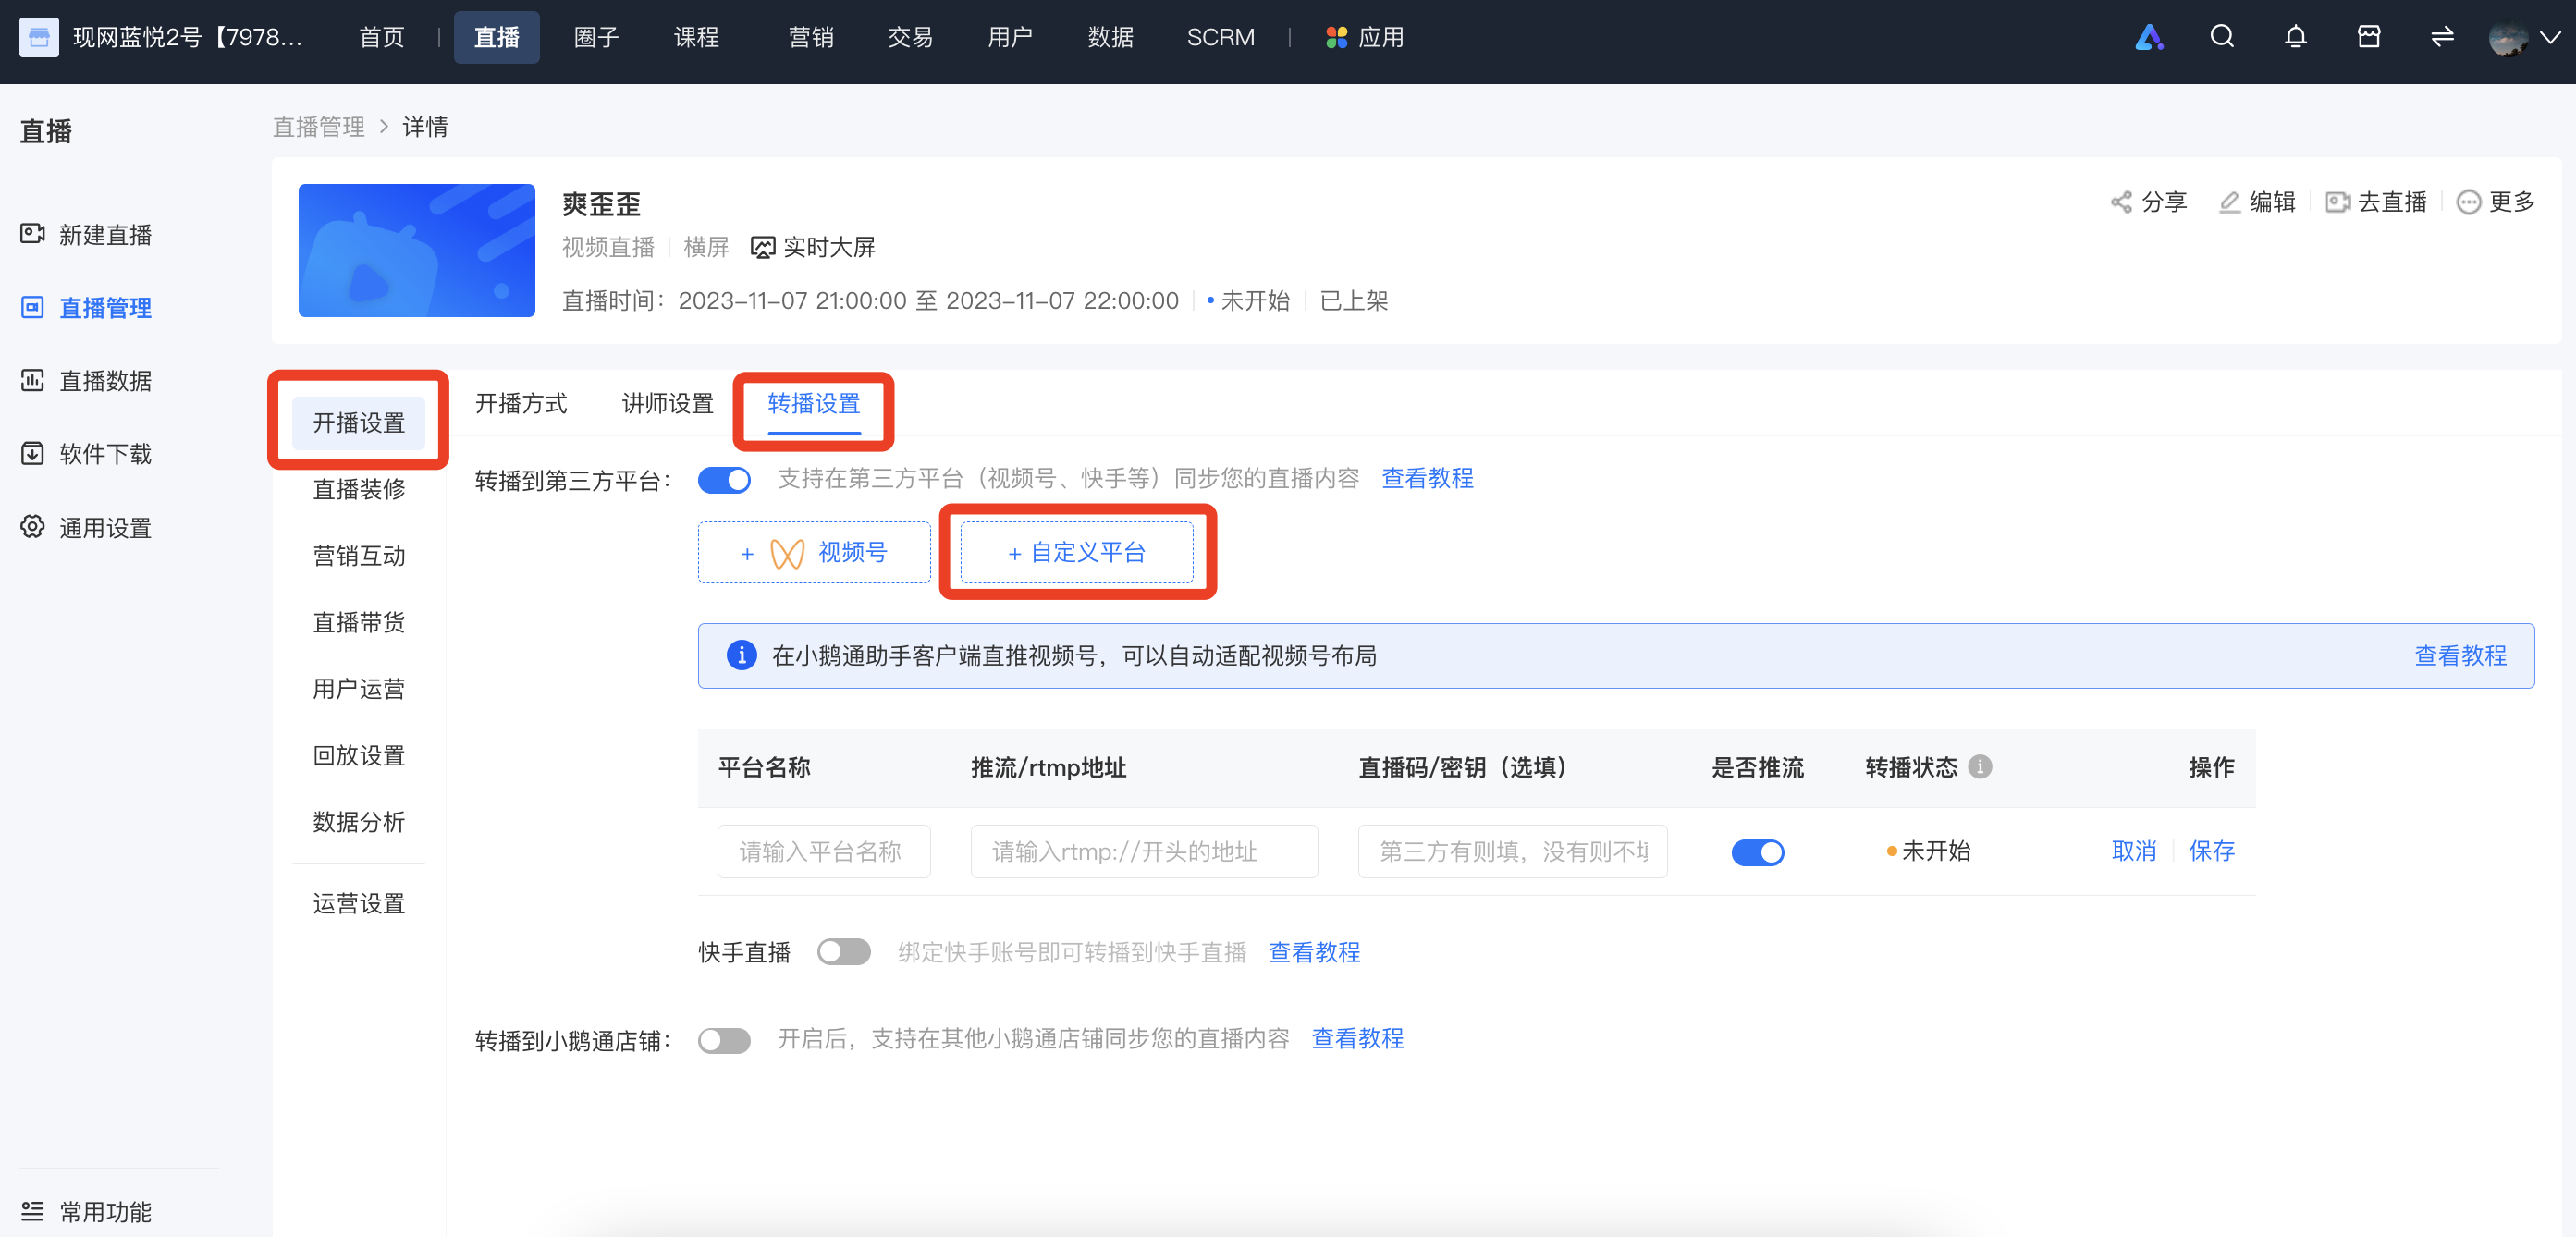Viewport: 2576px width, 1237px height.
Task: Click the 实时大屏 screen icon
Action: tap(762, 247)
